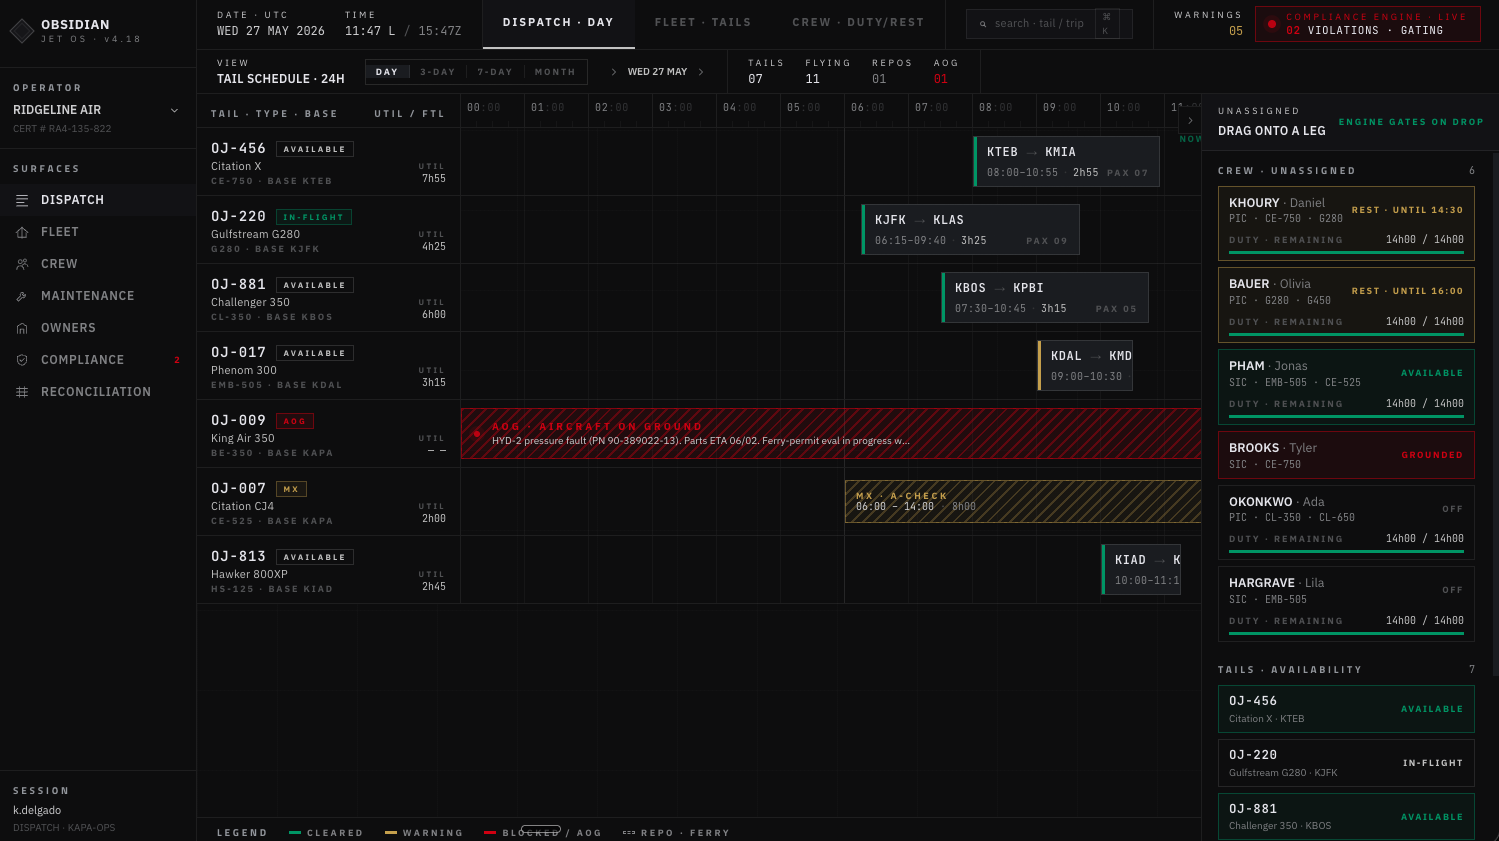
Task: Open the Reconciliation surface menu item
Action: click(x=98, y=392)
